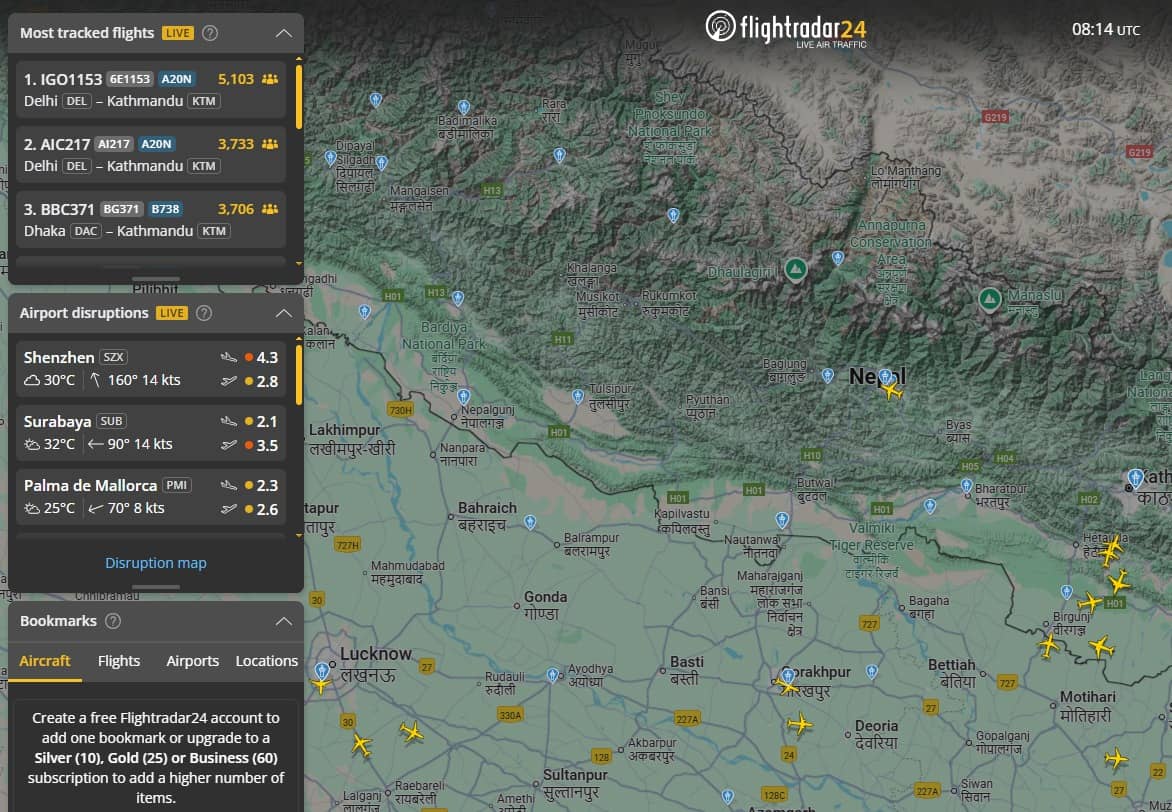Viewport: 1172px width, 812px height.
Task: Click the resize handle below Airport disruptions
Action: 156,587
